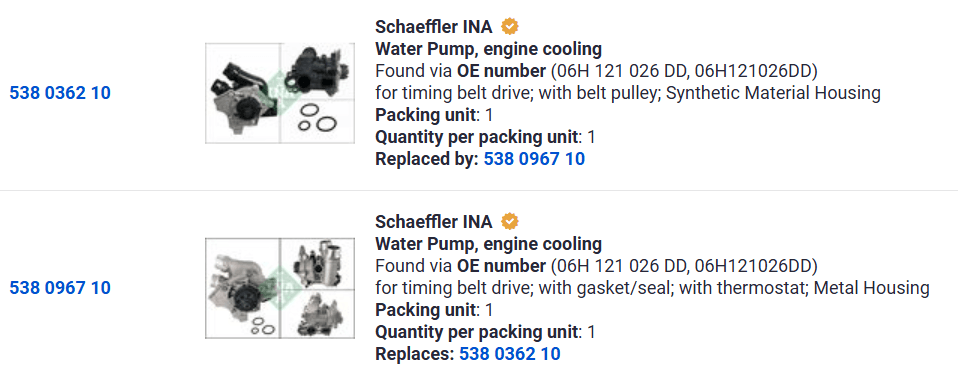View the upper small metal pump photo
958x382 pixels.
[317, 263]
